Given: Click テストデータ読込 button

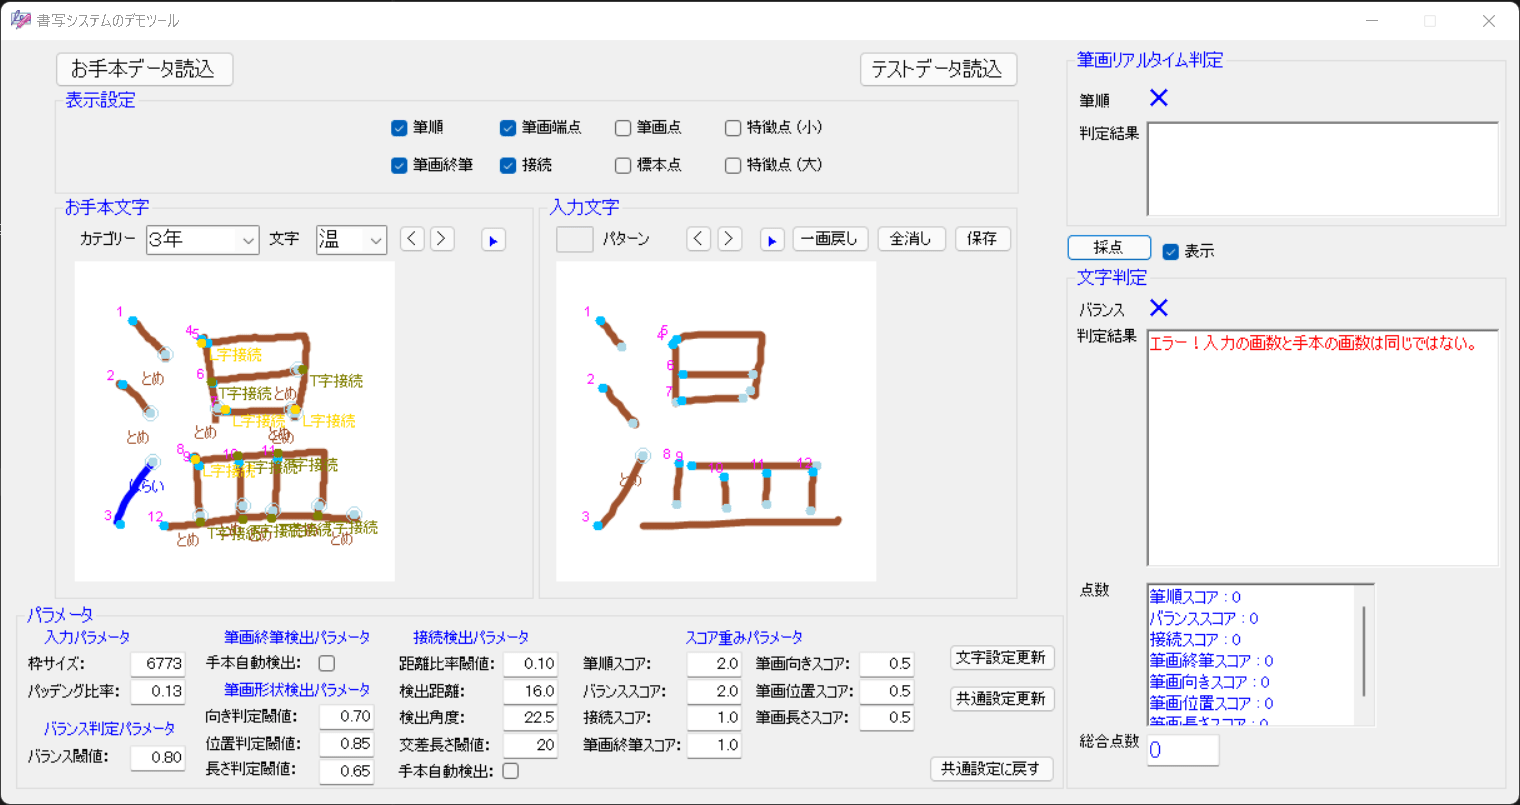Looking at the screenshot, I should (938, 69).
